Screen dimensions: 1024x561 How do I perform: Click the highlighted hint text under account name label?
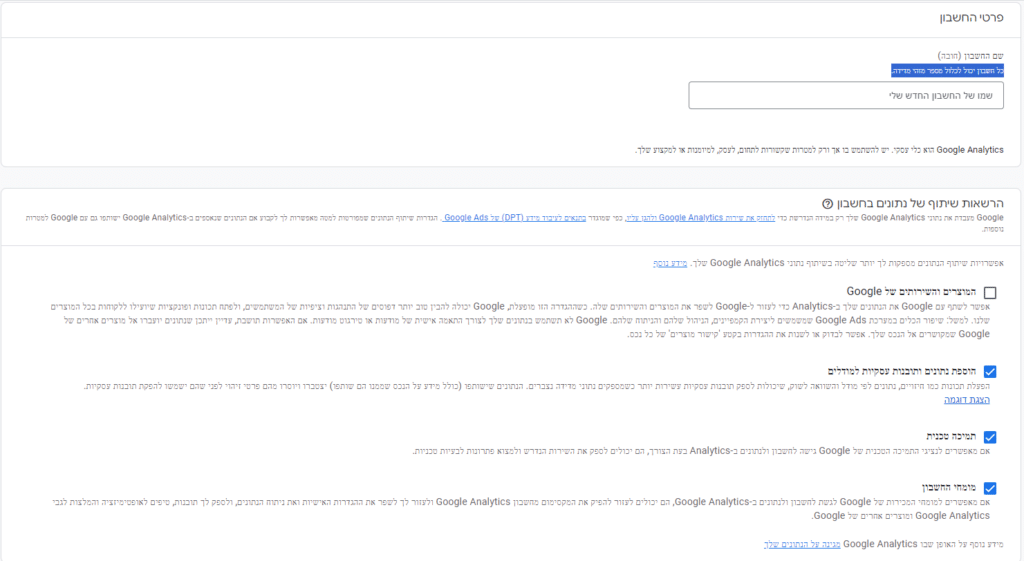pos(947,71)
